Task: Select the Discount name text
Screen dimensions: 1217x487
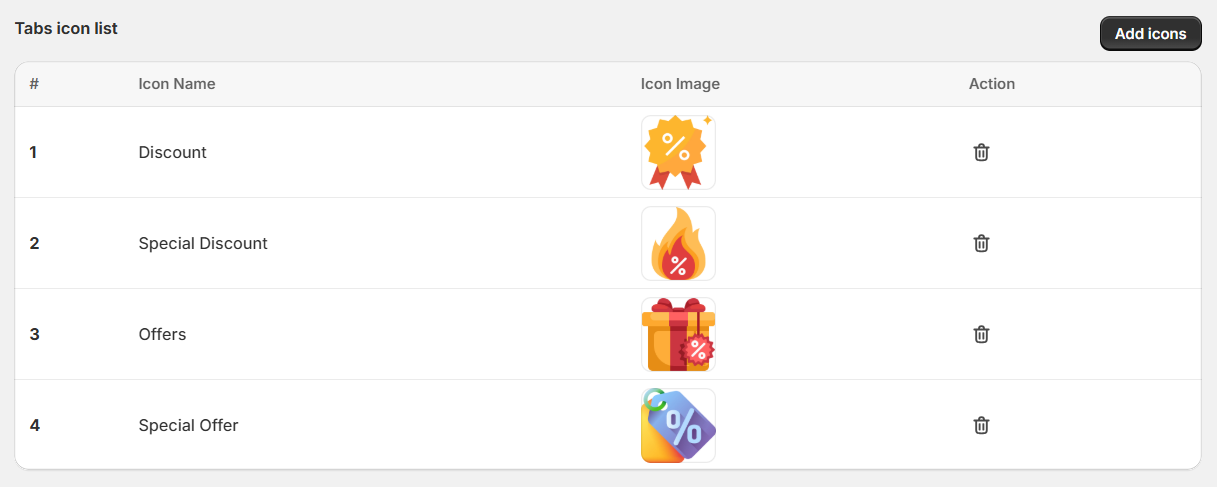Action: (x=172, y=152)
